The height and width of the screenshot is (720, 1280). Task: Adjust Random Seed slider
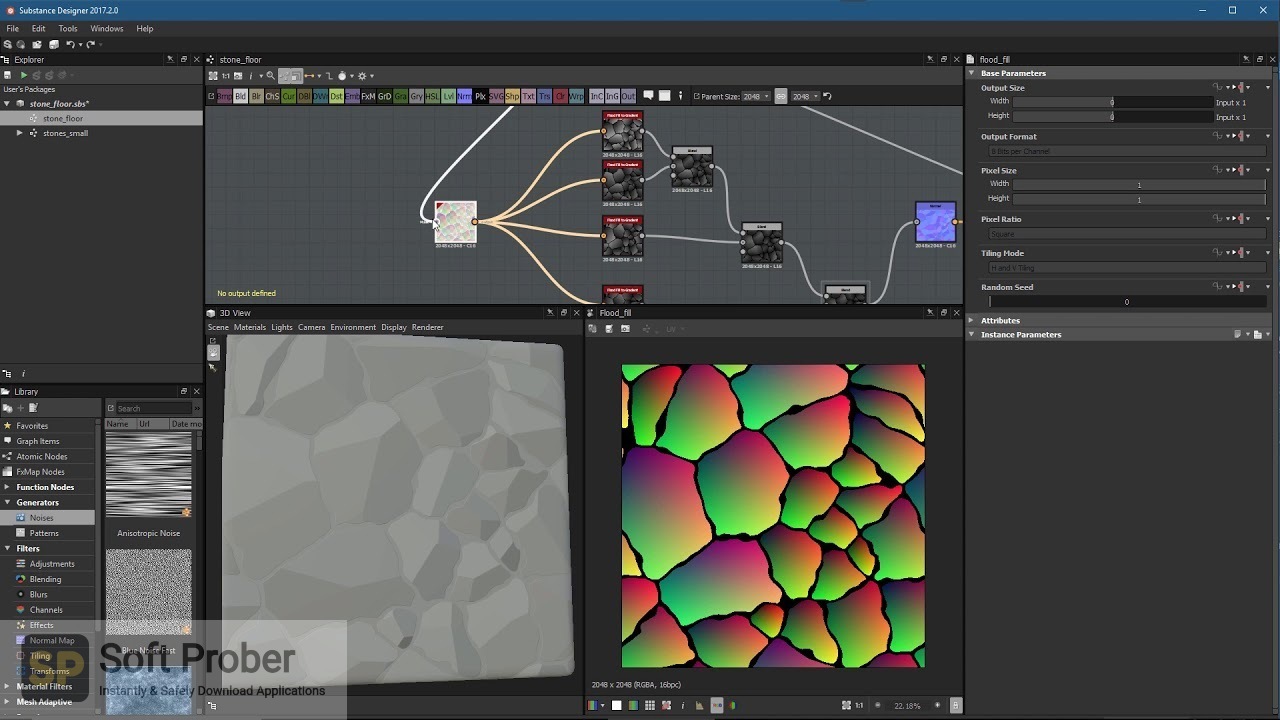click(x=1126, y=302)
